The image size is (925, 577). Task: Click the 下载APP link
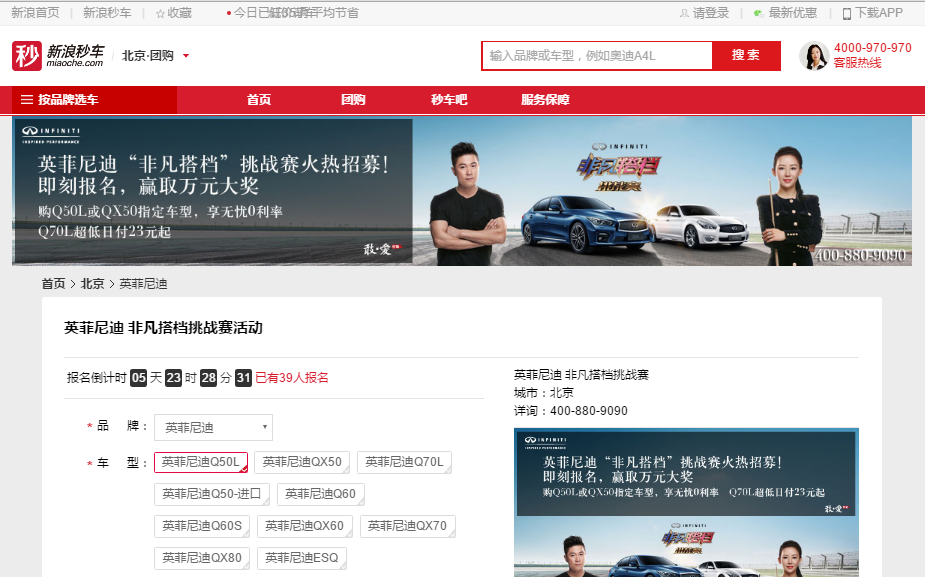pos(879,13)
